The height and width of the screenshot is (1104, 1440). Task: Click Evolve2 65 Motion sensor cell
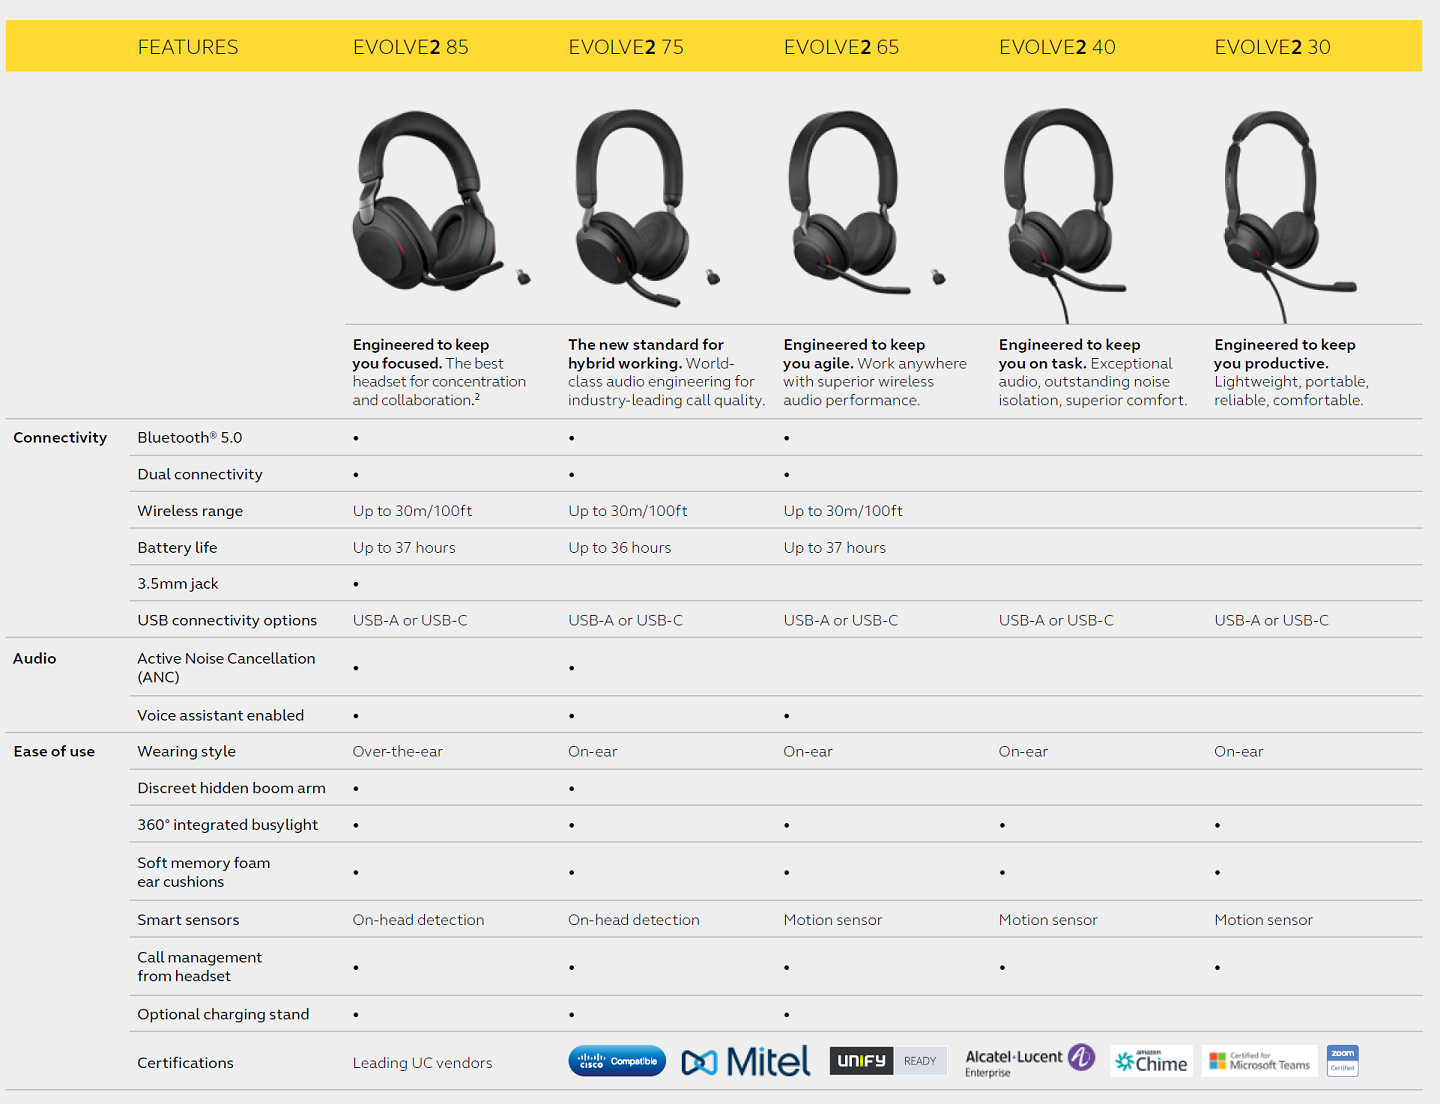point(833,920)
